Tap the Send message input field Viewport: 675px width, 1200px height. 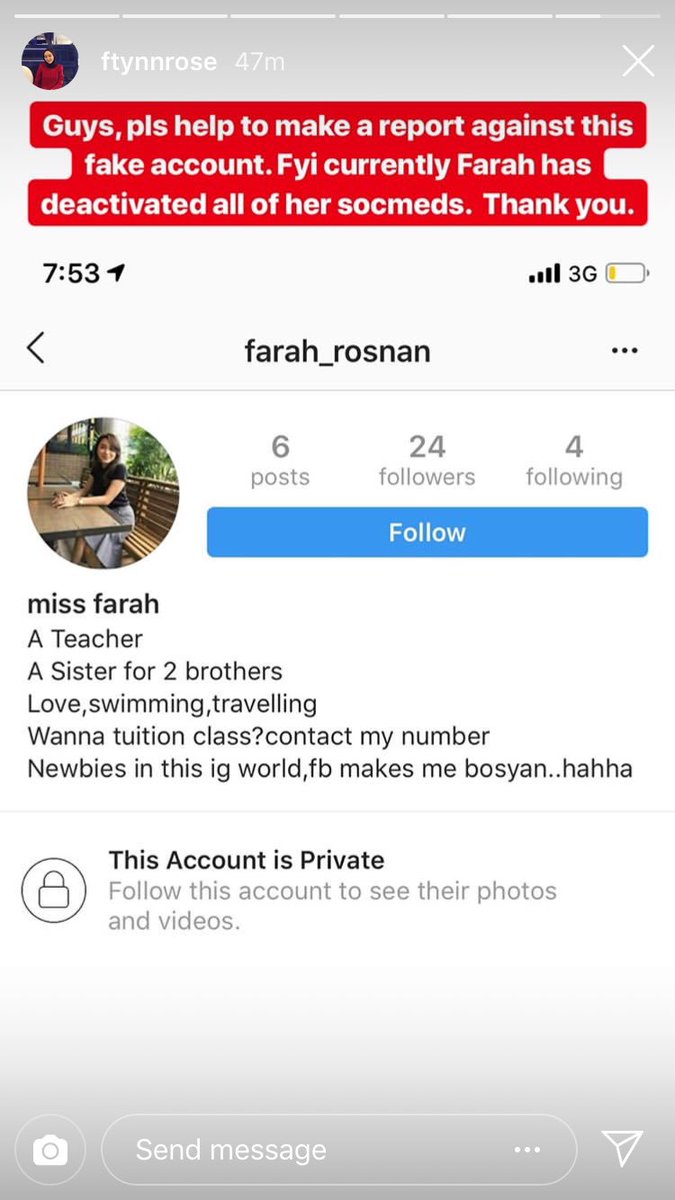[338, 1150]
